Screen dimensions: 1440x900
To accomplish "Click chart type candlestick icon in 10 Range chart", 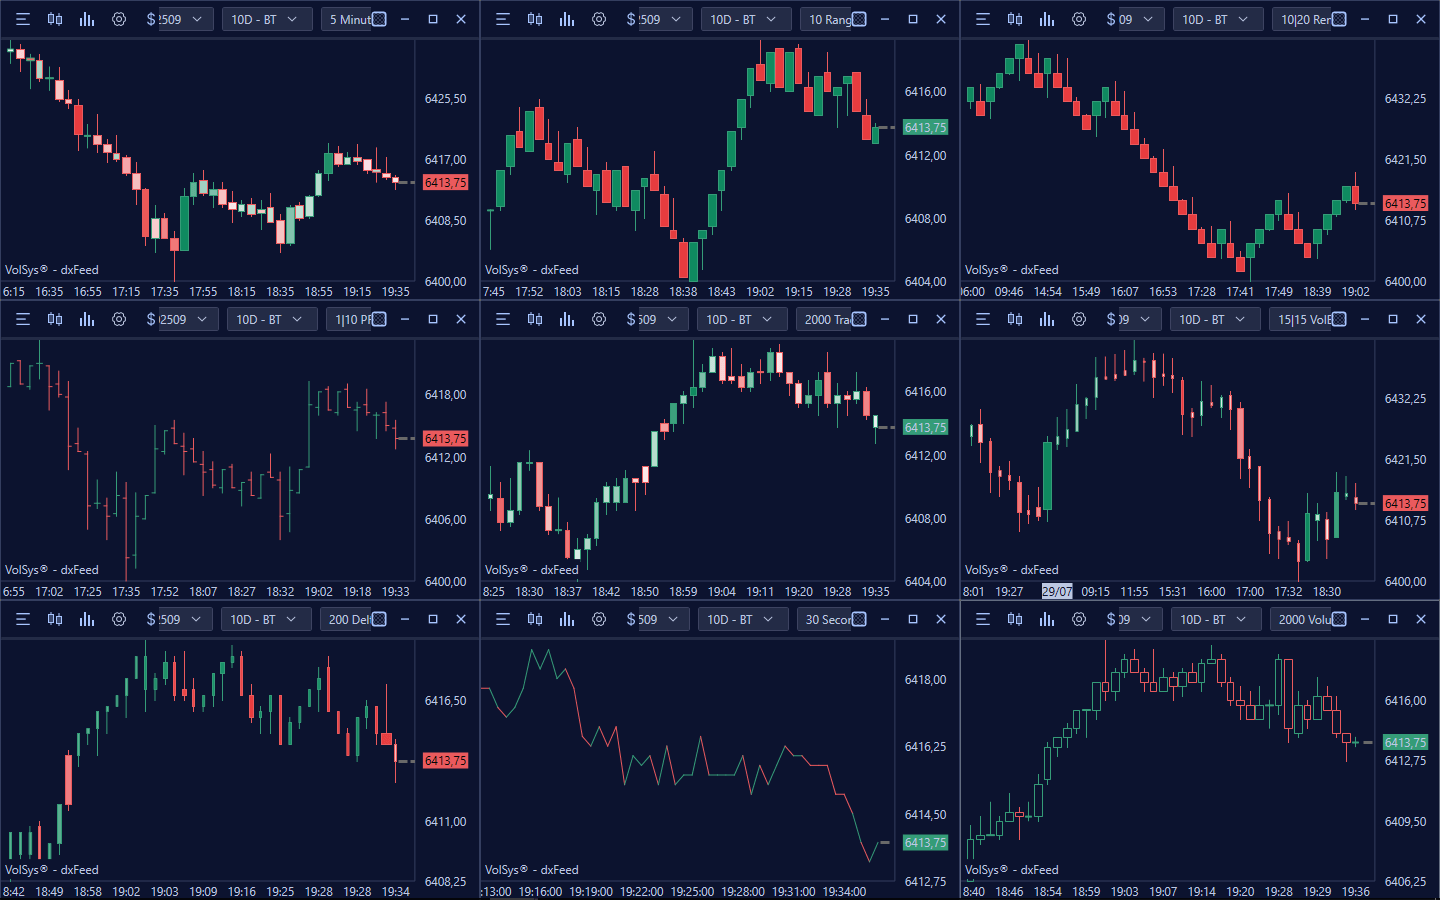I will [x=535, y=19].
